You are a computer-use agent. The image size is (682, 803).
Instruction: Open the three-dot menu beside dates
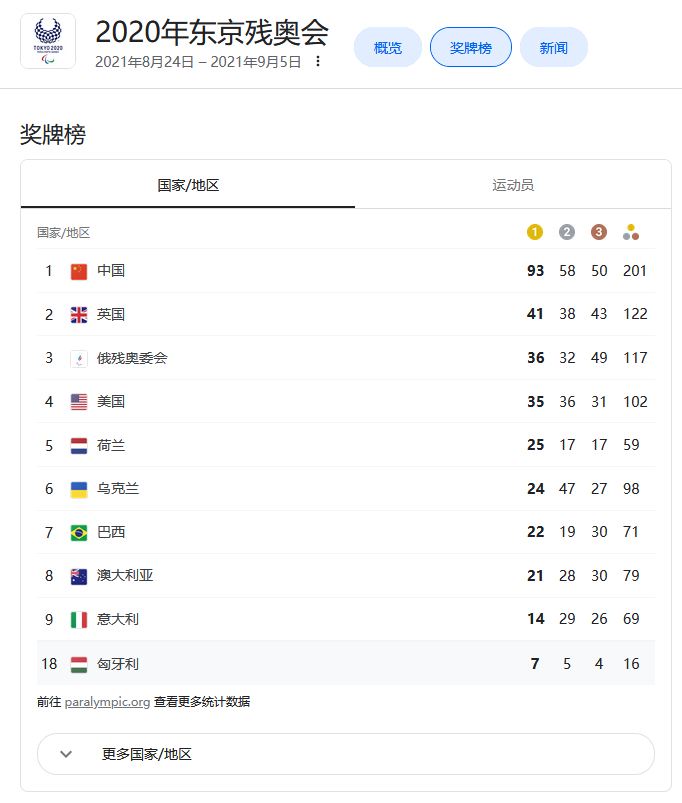pos(318,61)
